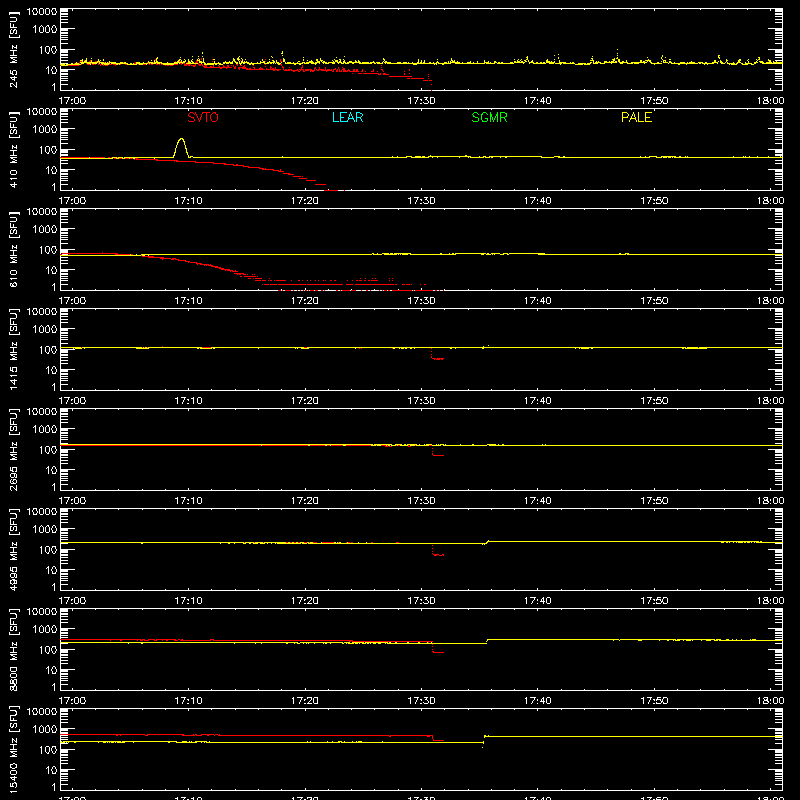Image resolution: width=800 pixels, height=800 pixels.
Task: Click the 10 tick label of 15400 MHz plot
Action: pos(51,770)
